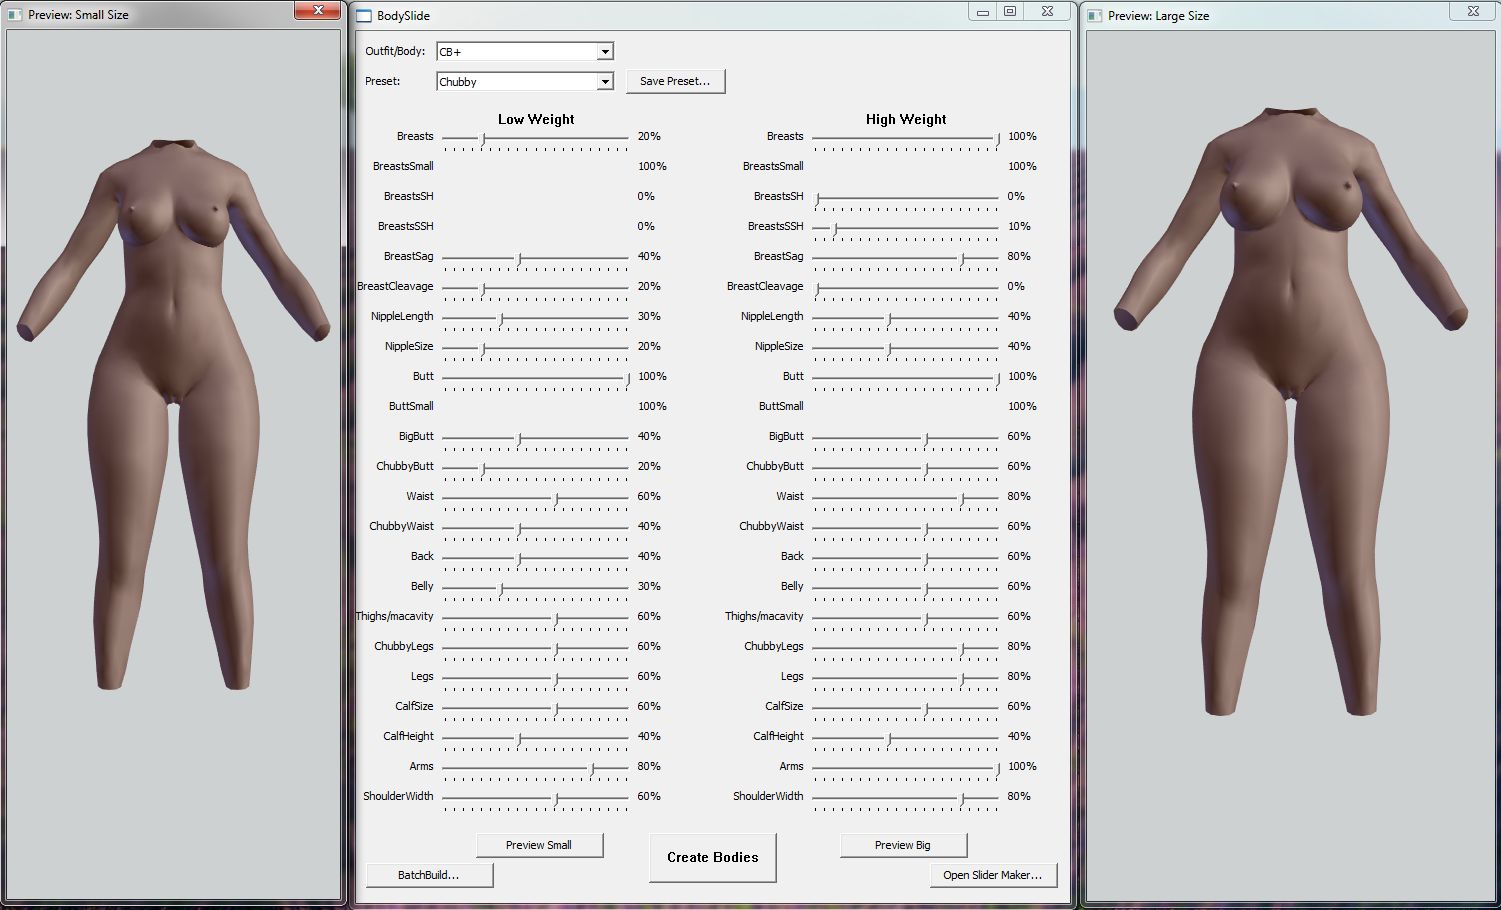The height and width of the screenshot is (910, 1501).
Task: Click the High Weight Arms slider
Action: (x=905, y=771)
